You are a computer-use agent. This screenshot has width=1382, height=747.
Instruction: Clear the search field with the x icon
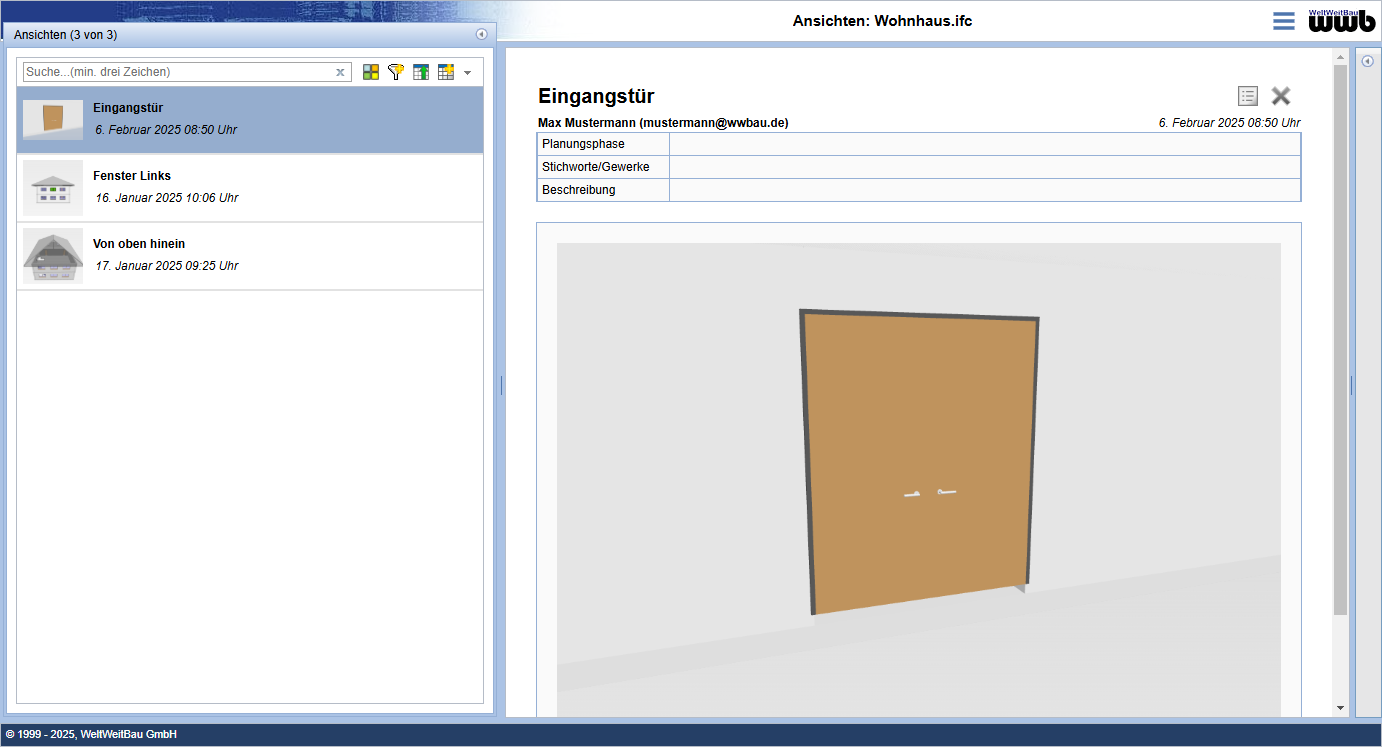340,72
